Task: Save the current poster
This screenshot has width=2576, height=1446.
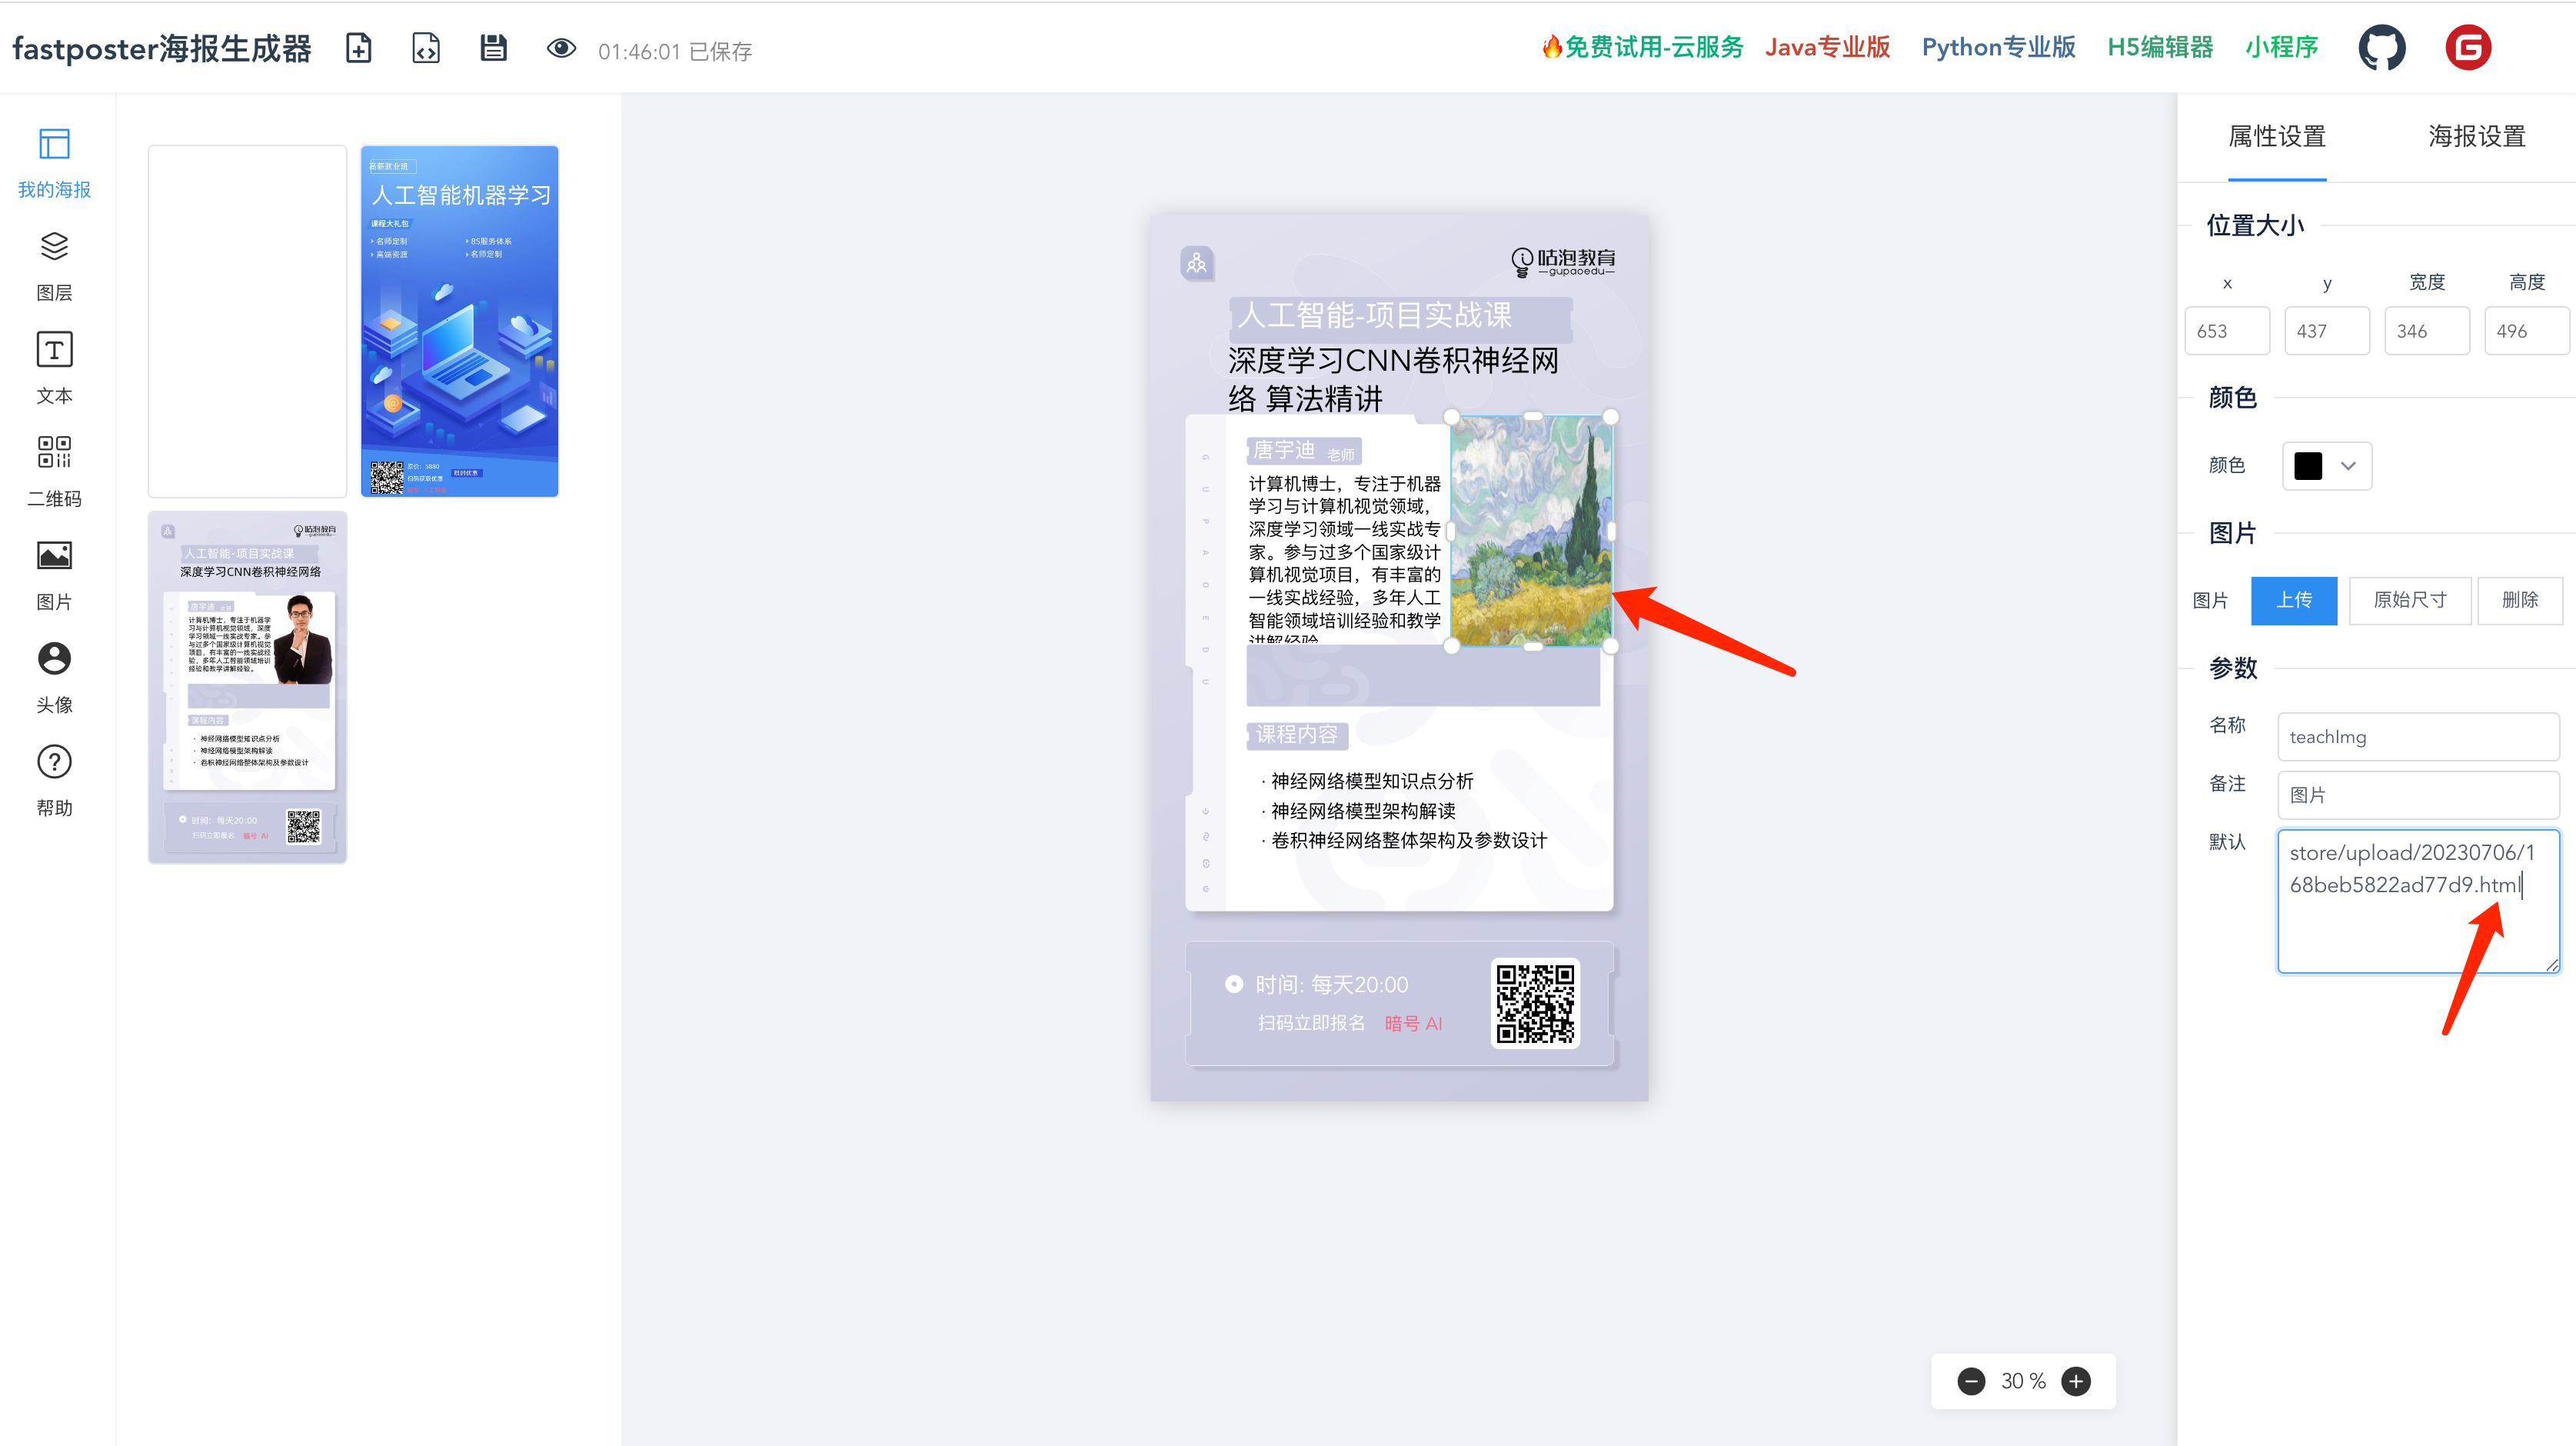Action: 493,47
